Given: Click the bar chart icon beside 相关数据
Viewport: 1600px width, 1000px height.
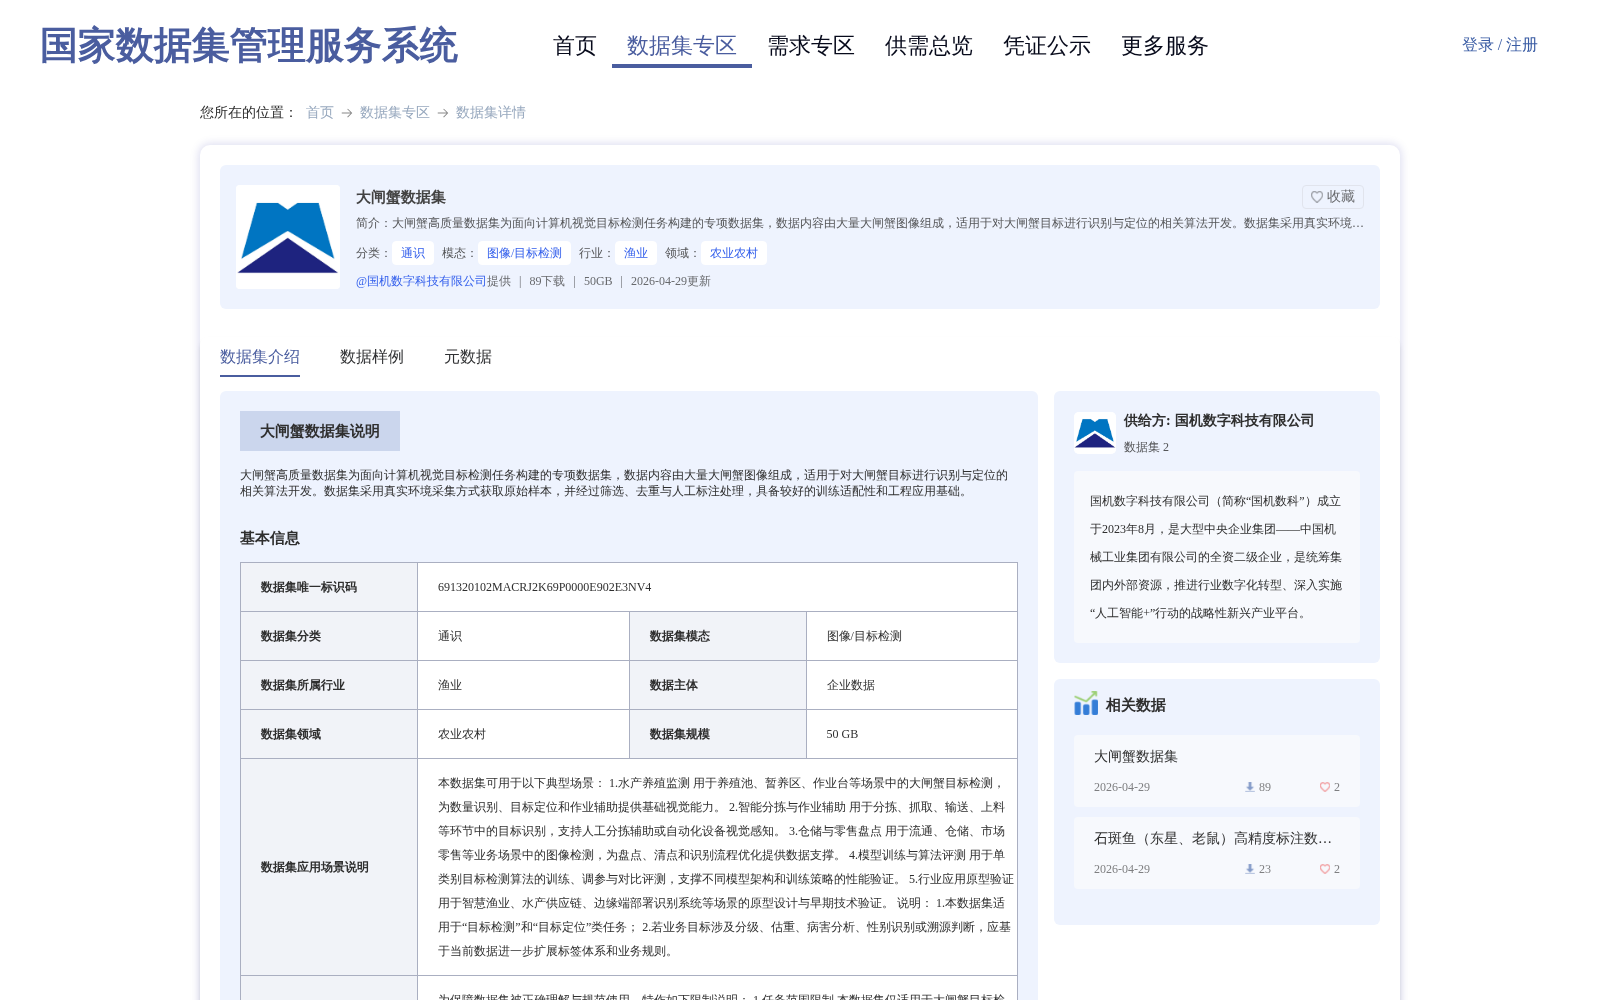Looking at the screenshot, I should point(1086,704).
